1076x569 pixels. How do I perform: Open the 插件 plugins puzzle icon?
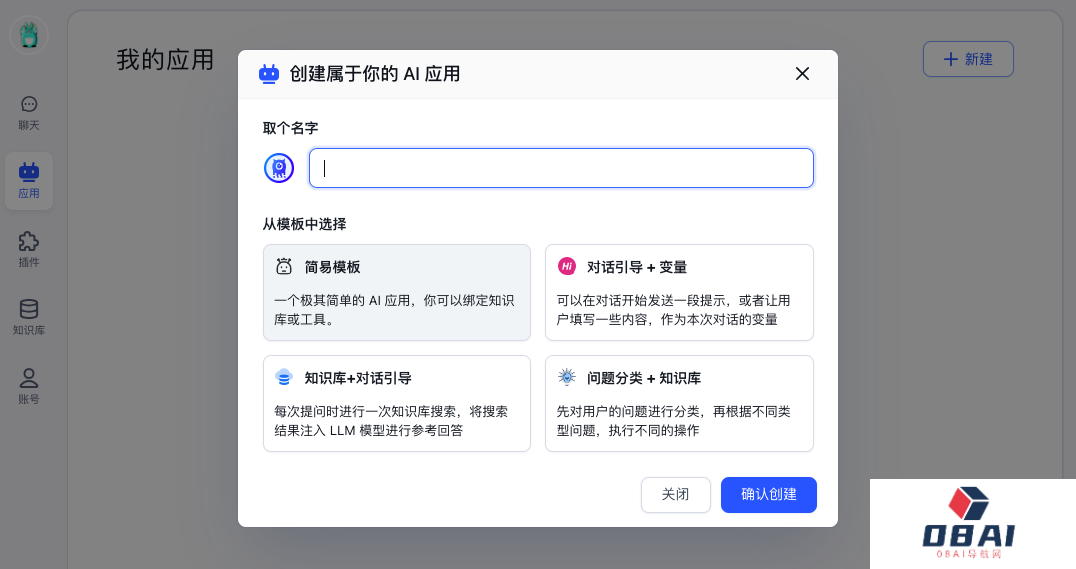click(x=29, y=249)
